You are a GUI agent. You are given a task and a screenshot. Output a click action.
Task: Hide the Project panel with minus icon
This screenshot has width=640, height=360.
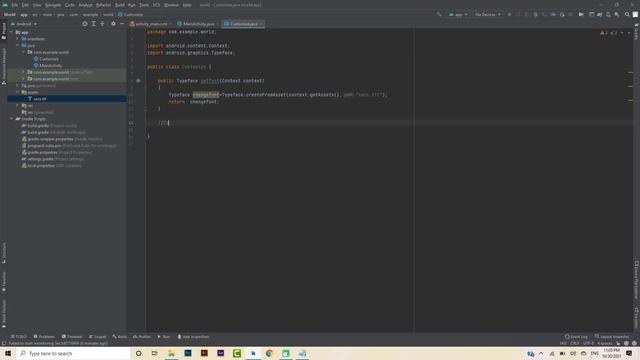click(x=122, y=24)
